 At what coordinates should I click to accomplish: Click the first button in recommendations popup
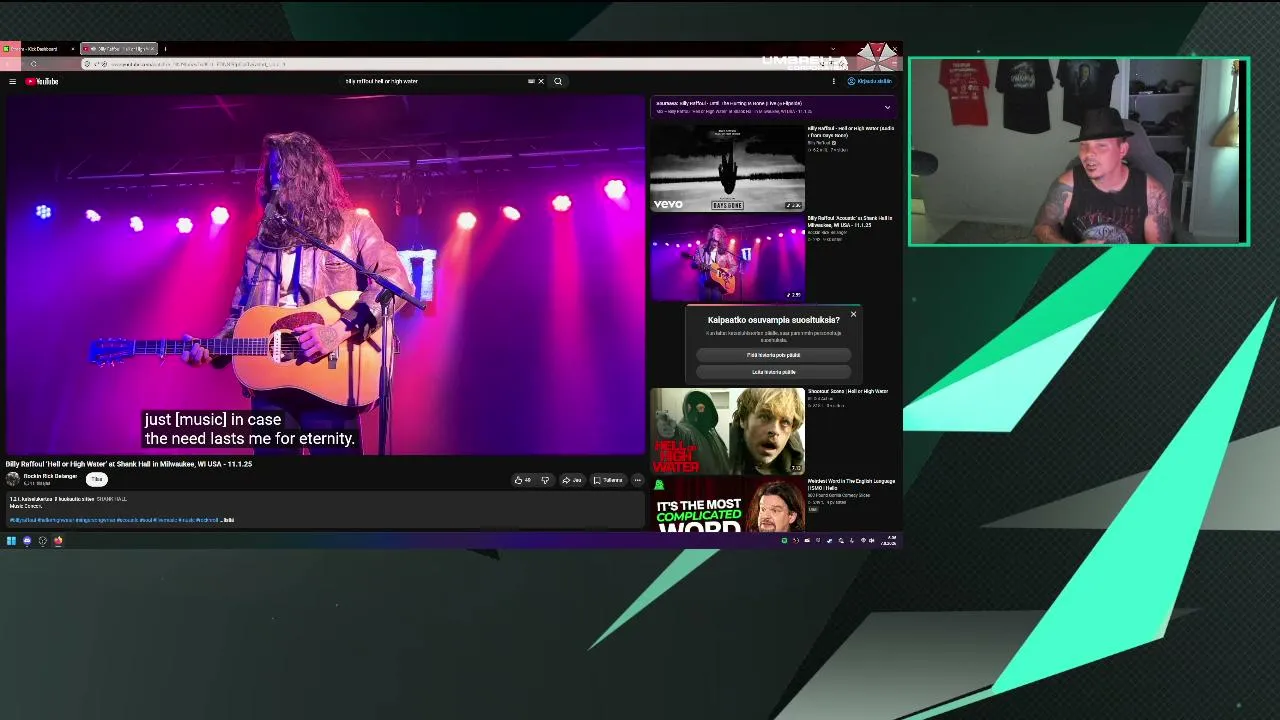(x=773, y=355)
